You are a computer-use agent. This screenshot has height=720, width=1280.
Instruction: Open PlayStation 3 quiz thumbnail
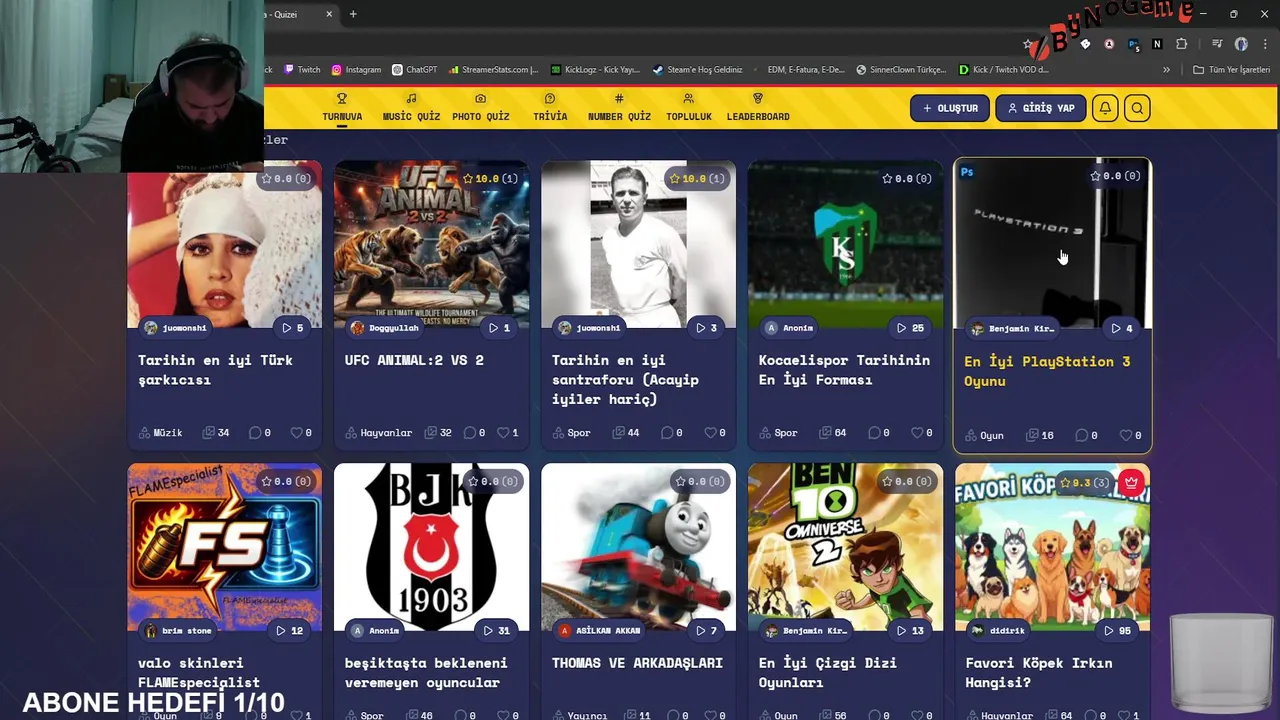1052,244
